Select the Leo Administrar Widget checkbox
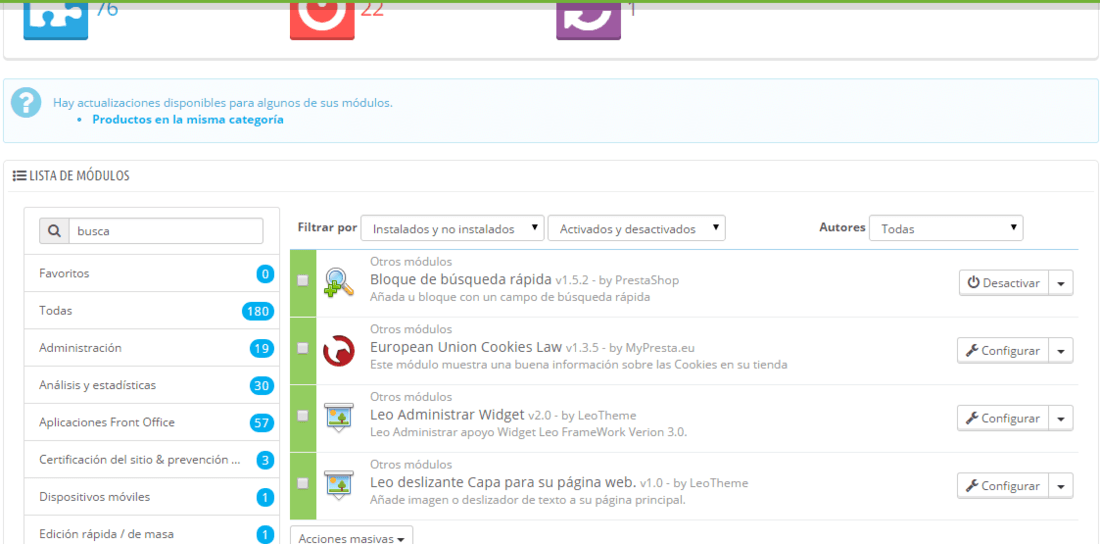The width and height of the screenshot is (1100, 544). [302, 416]
